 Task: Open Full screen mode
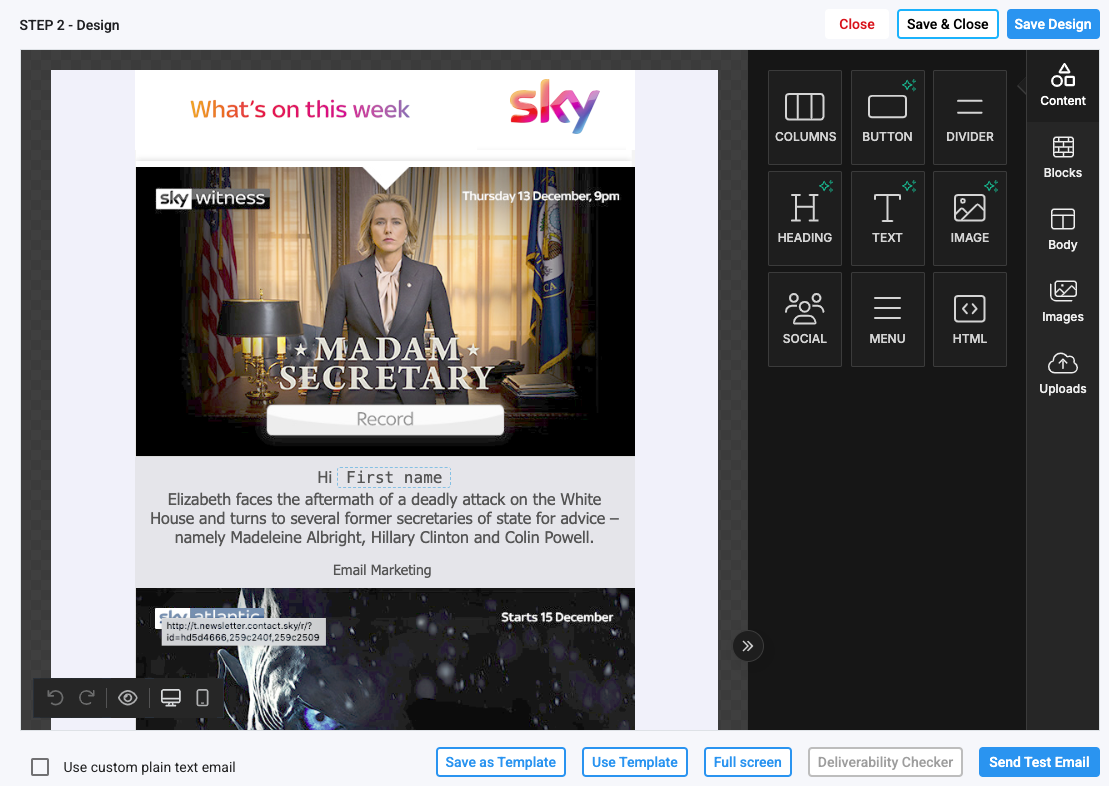click(x=748, y=762)
